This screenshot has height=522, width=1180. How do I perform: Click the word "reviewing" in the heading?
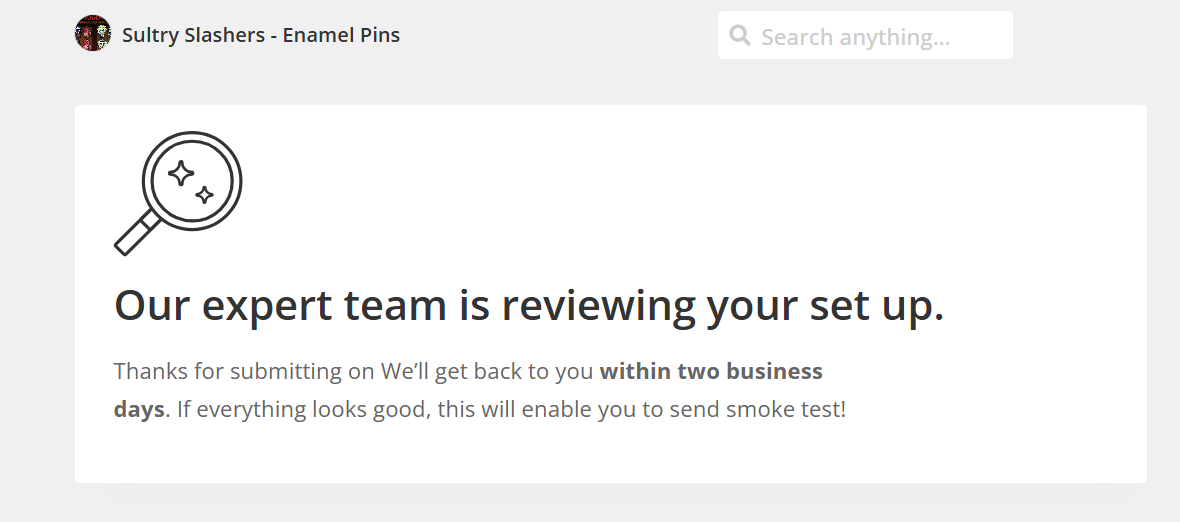click(x=597, y=305)
